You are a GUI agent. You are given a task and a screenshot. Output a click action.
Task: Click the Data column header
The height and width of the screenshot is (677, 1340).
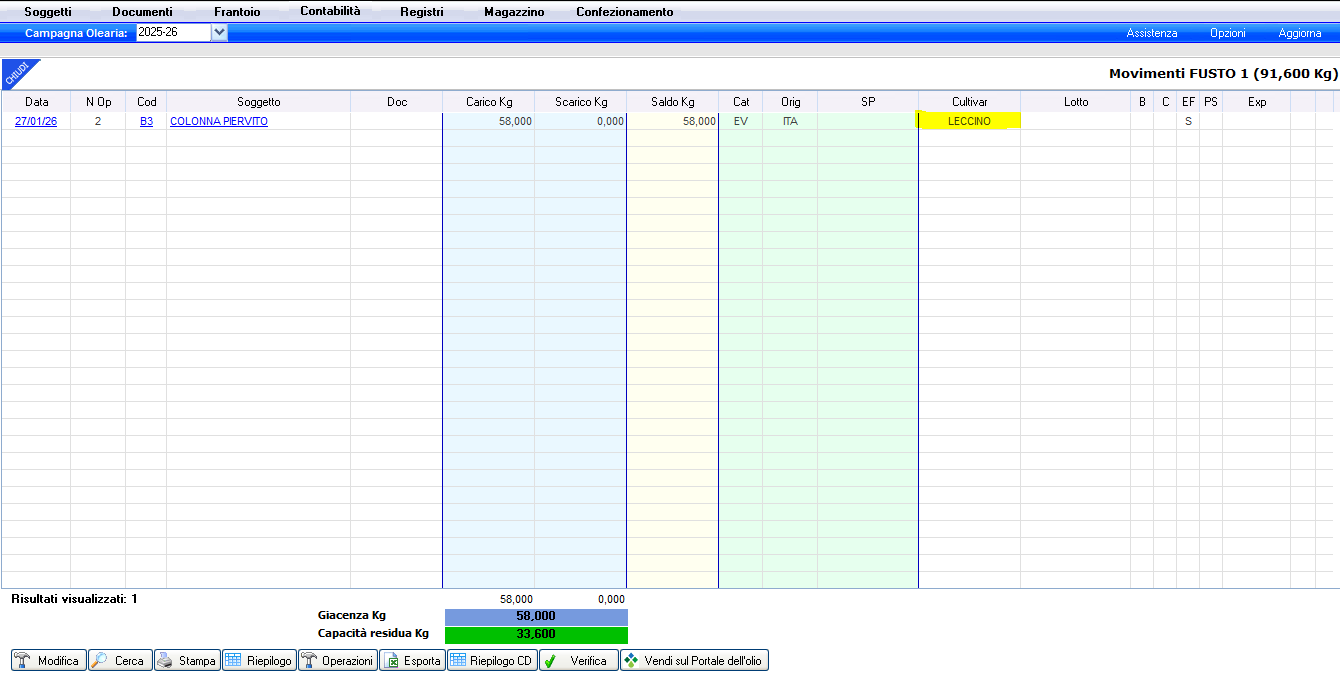coord(36,102)
